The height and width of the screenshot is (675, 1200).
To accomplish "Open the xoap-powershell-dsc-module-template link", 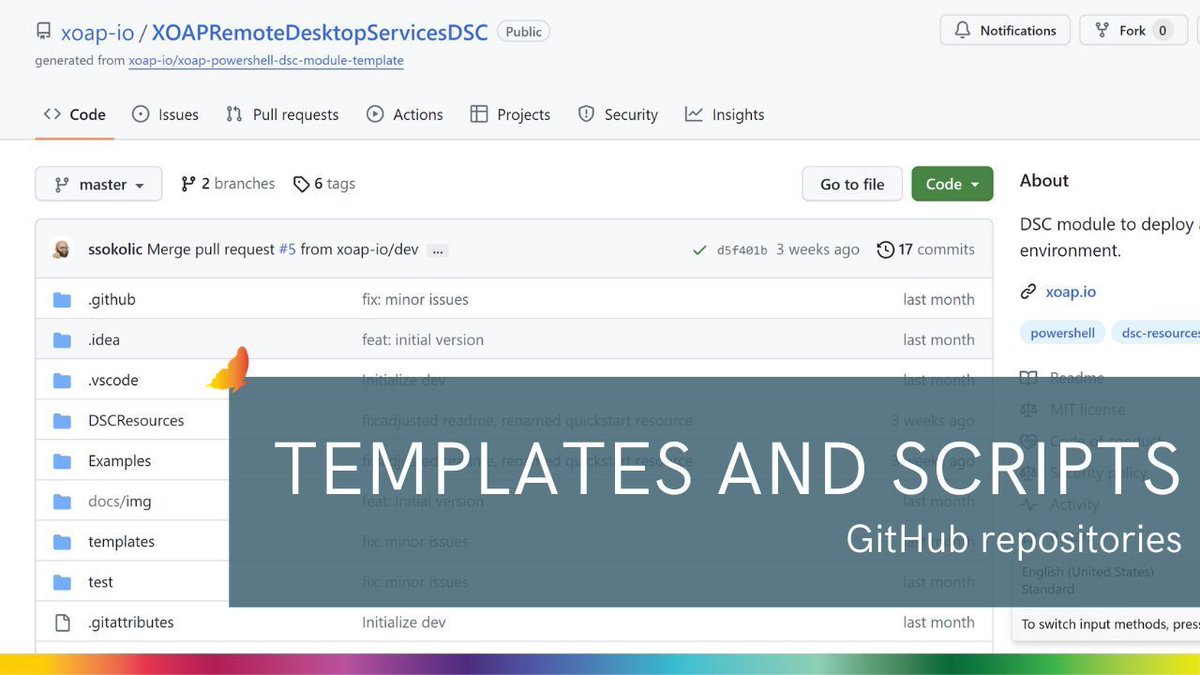I will [266, 60].
